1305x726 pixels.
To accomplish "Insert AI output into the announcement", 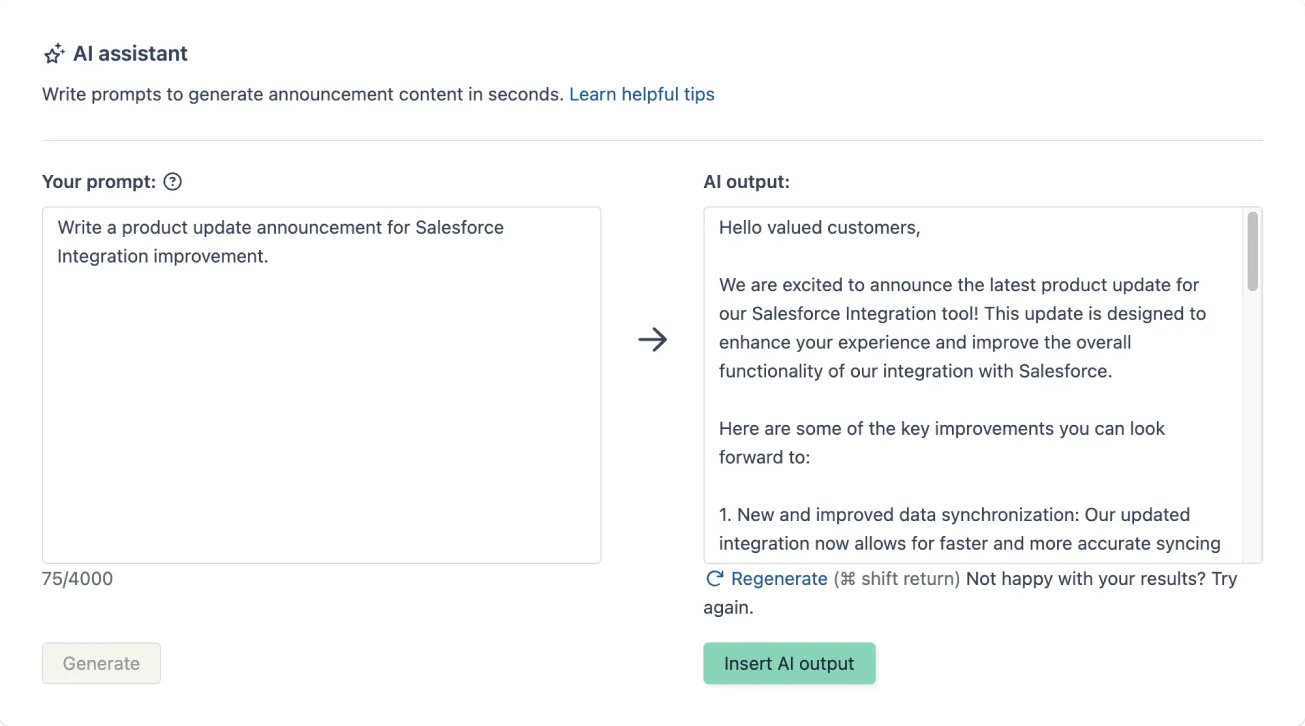I will coord(789,663).
